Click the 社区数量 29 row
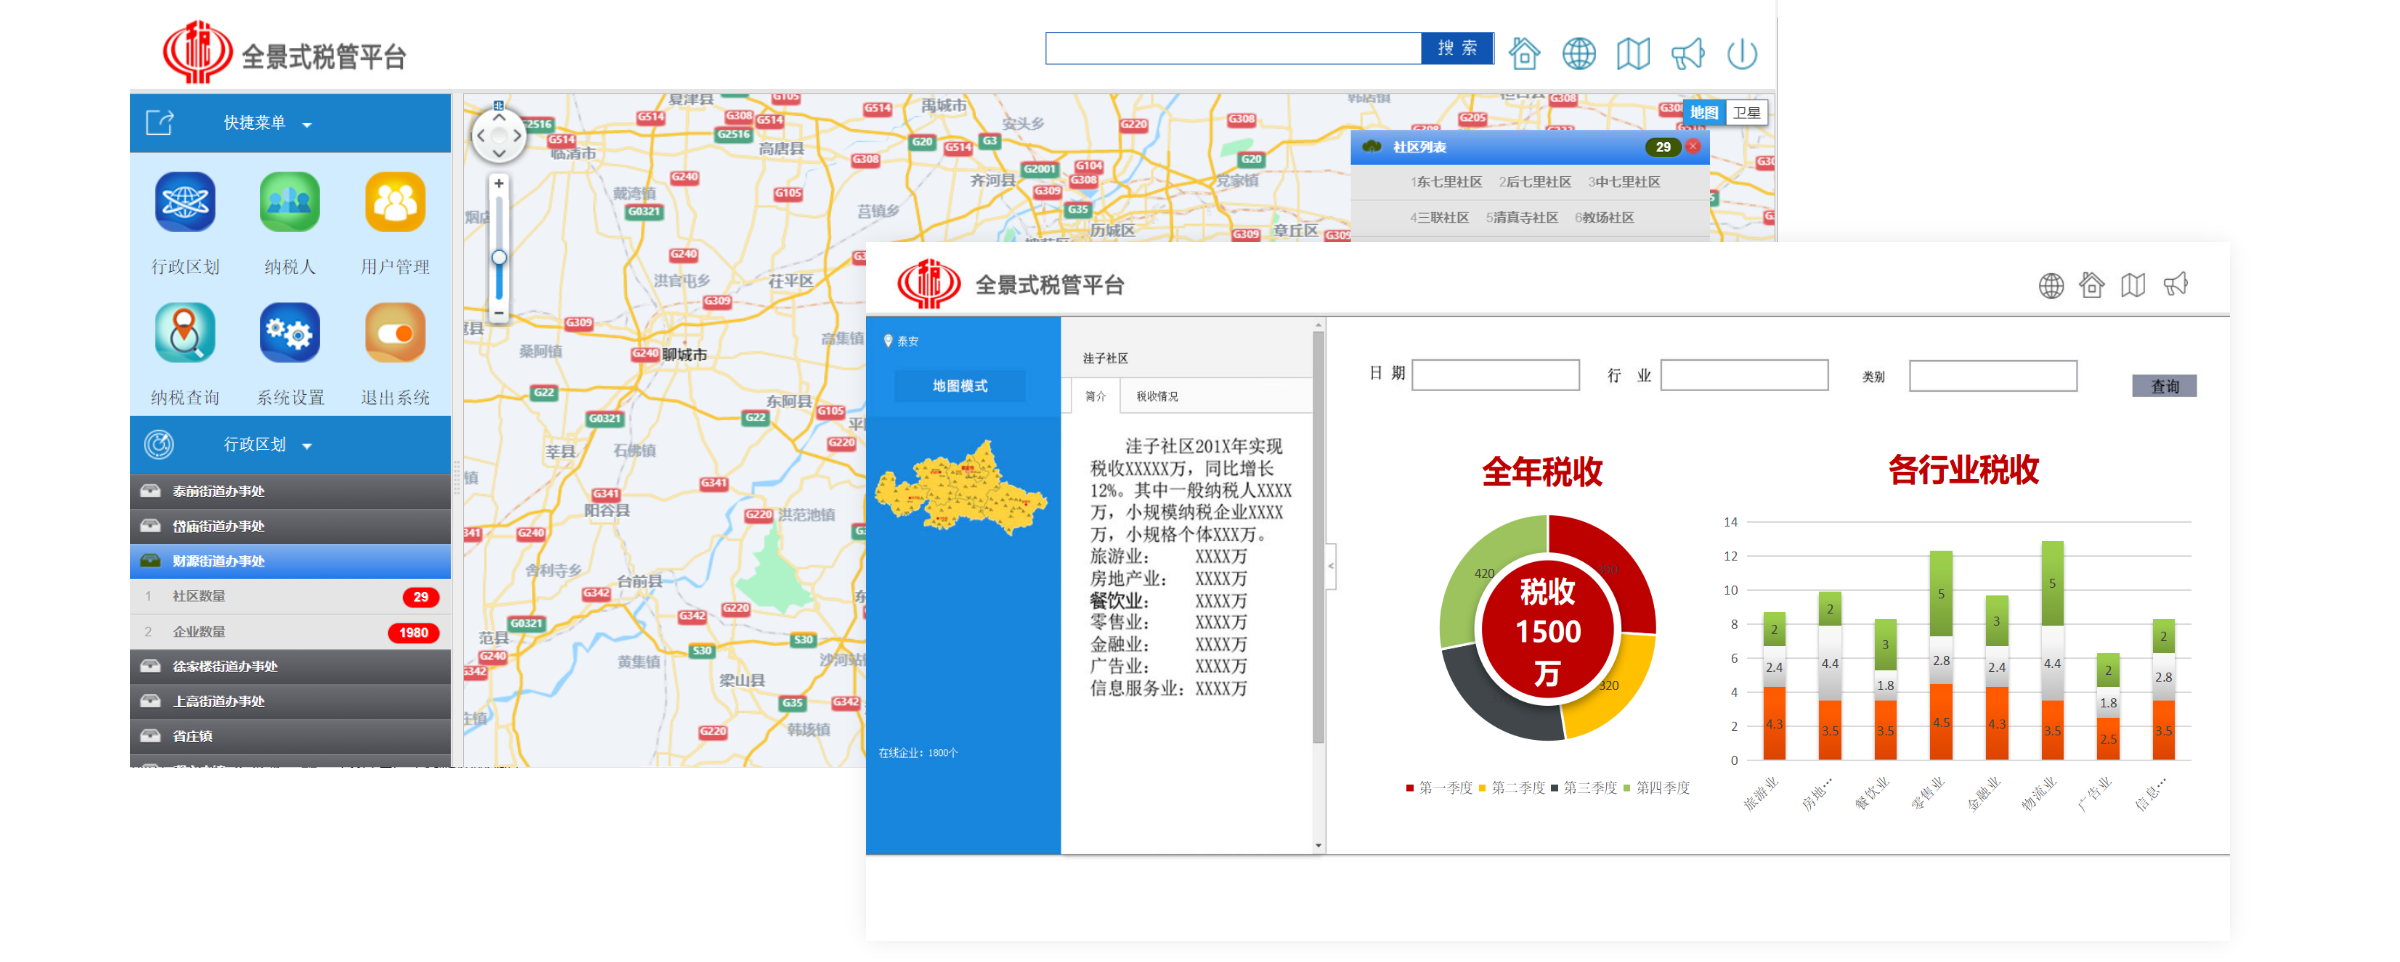This screenshot has height=962, width=2400. pos(290,596)
